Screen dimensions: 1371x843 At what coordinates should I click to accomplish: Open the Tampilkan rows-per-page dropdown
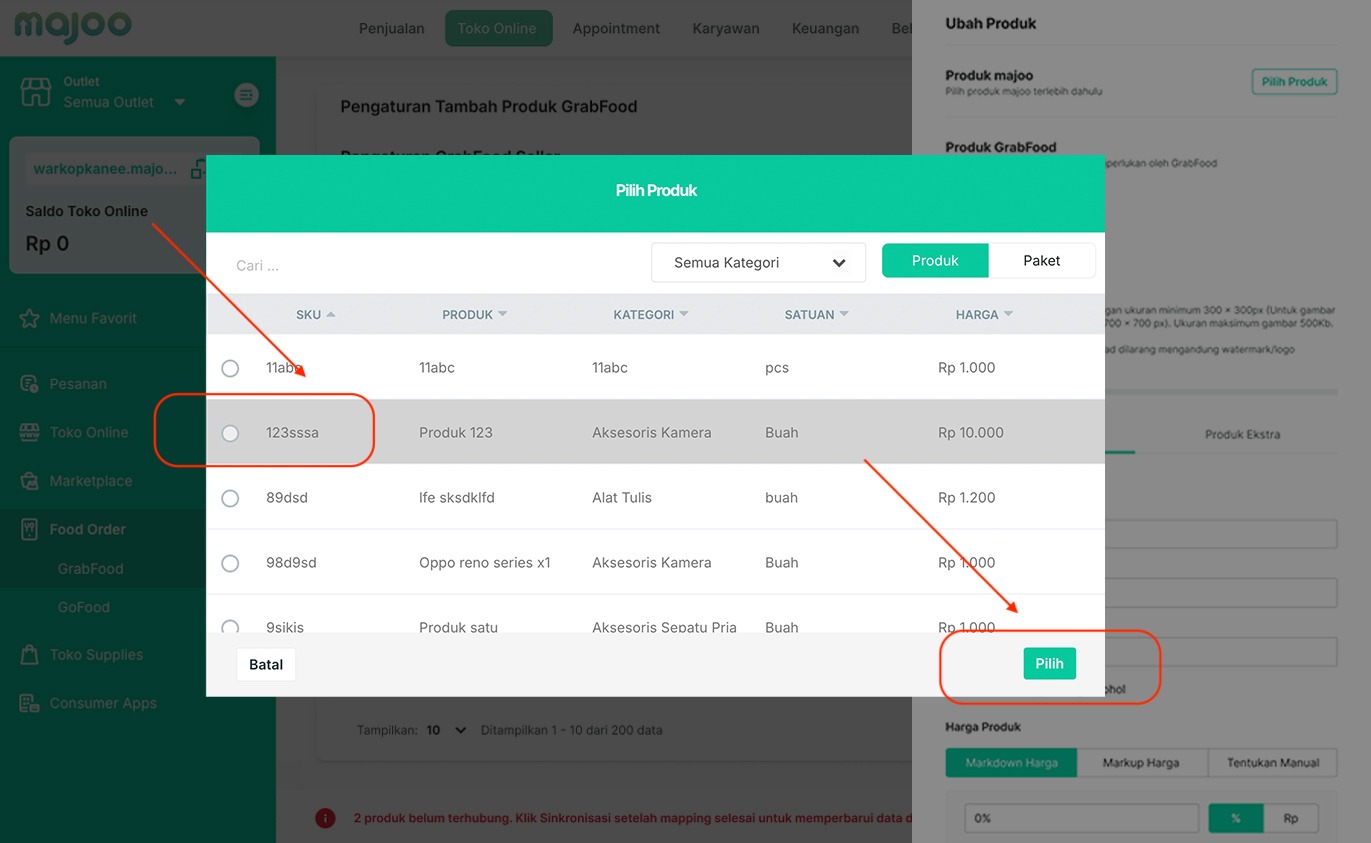pyautogui.click(x=447, y=730)
